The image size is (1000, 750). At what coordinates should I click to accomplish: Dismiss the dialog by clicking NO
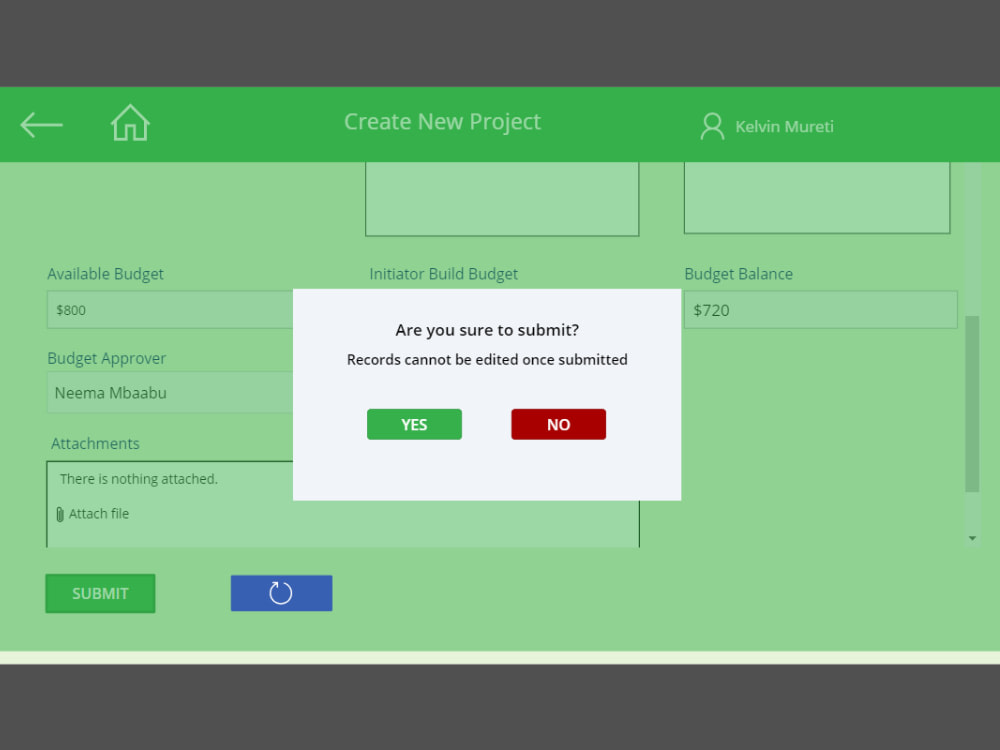(558, 424)
